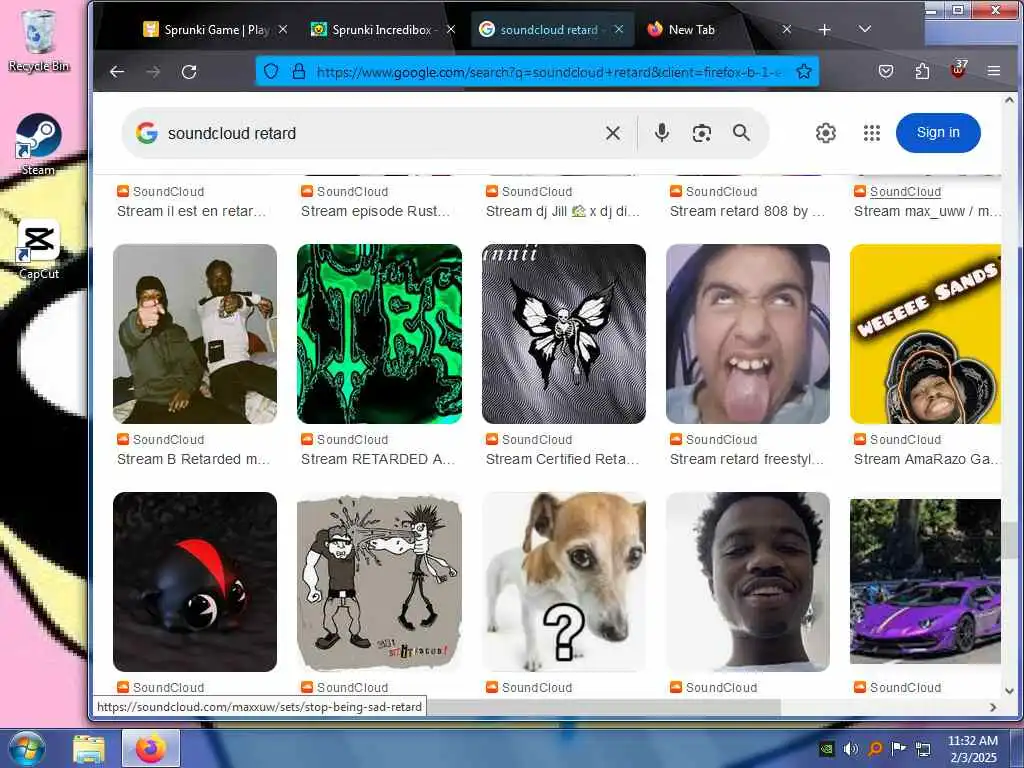Open Recycle Bin on the desktop
Viewport: 1024px width, 768px height.
tap(39, 40)
